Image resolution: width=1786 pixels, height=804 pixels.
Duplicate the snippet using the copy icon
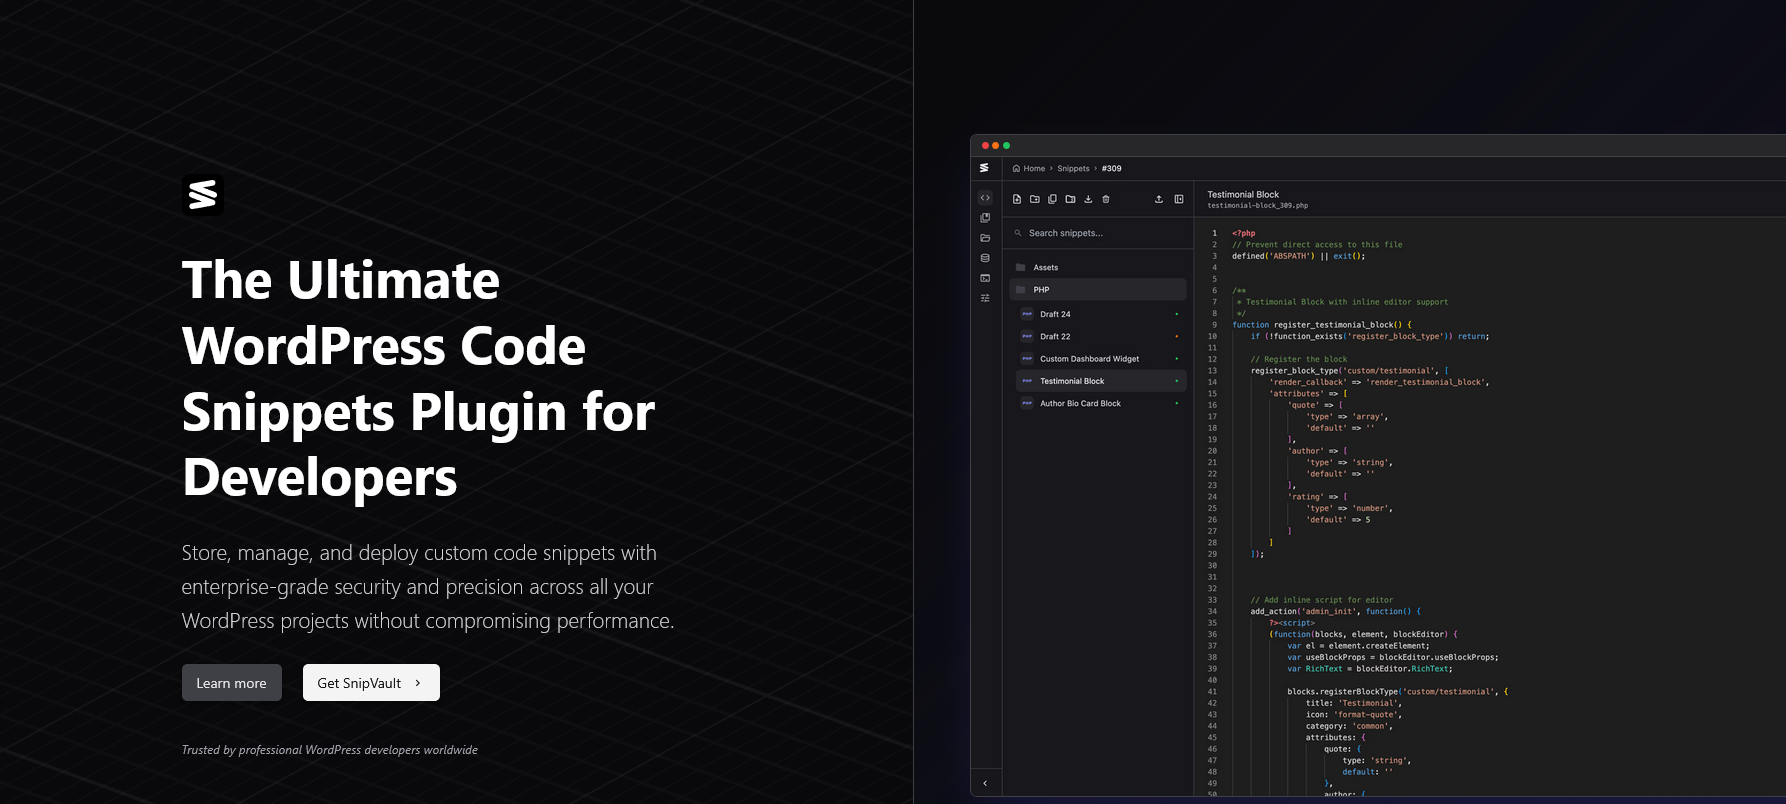pos(1052,199)
